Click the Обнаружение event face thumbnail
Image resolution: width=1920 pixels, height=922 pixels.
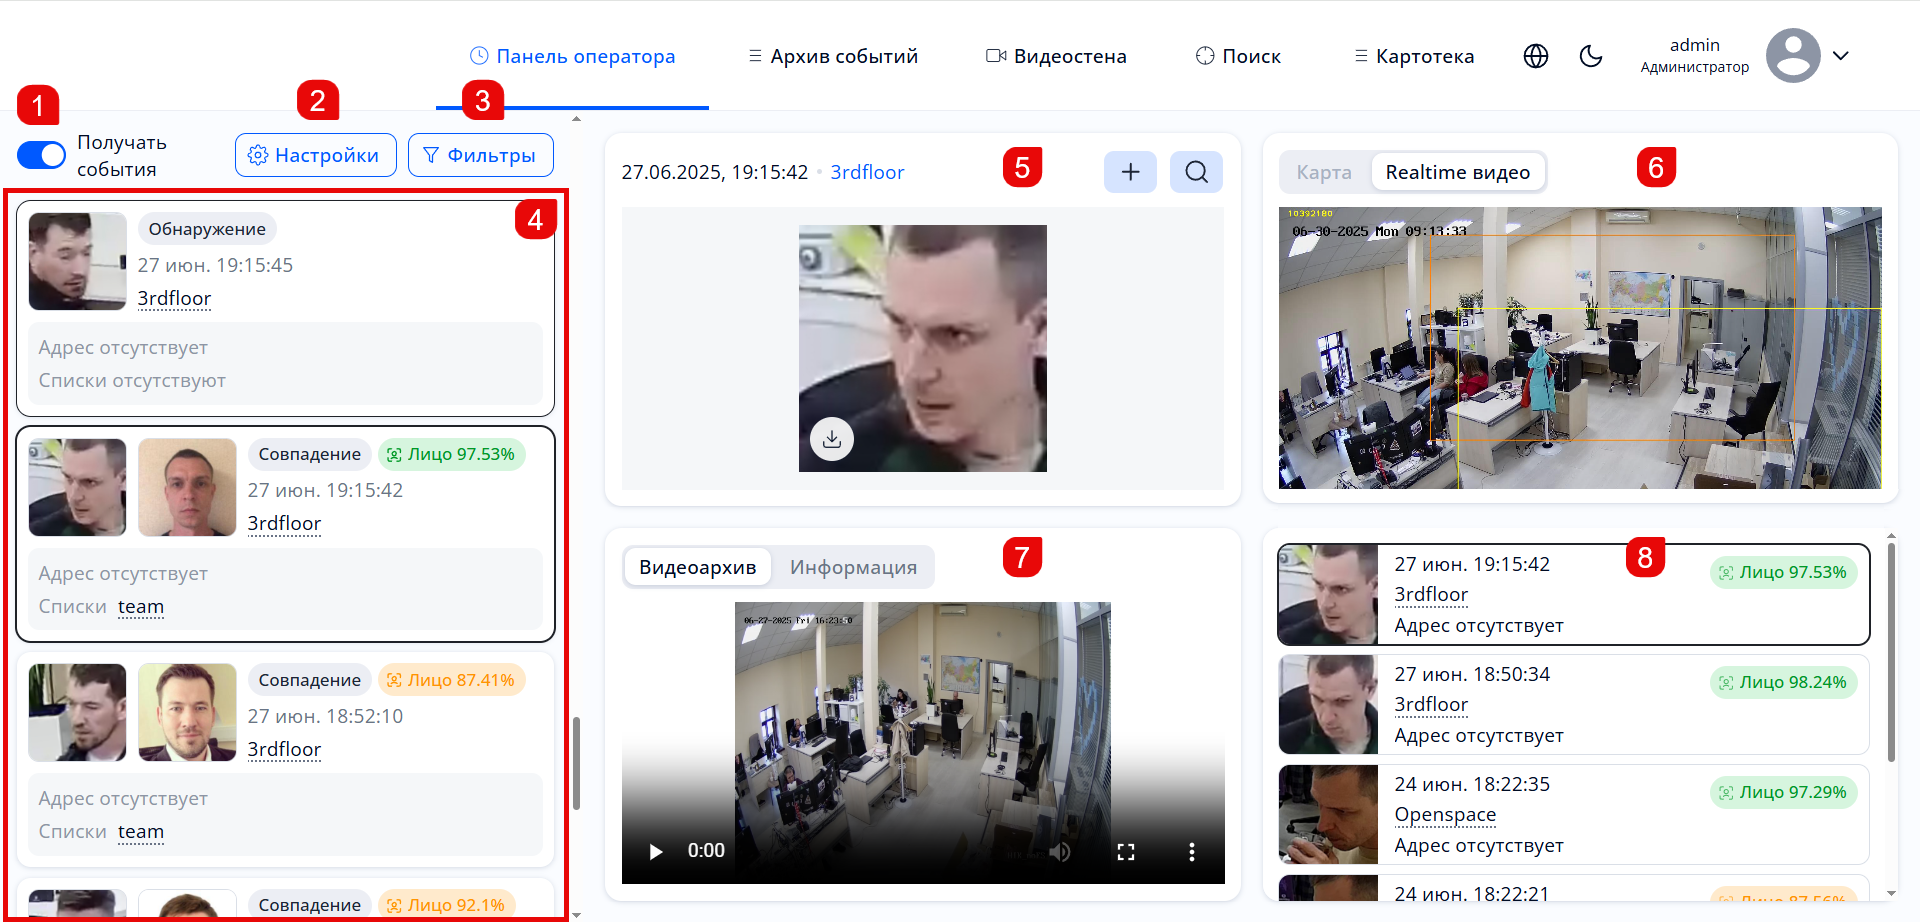(78, 261)
